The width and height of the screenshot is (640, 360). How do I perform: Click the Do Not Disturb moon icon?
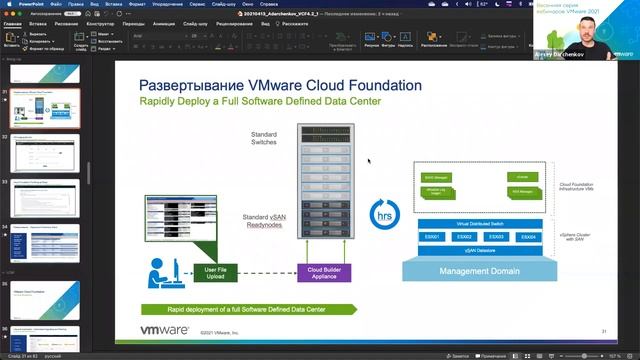click(x=497, y=4)
